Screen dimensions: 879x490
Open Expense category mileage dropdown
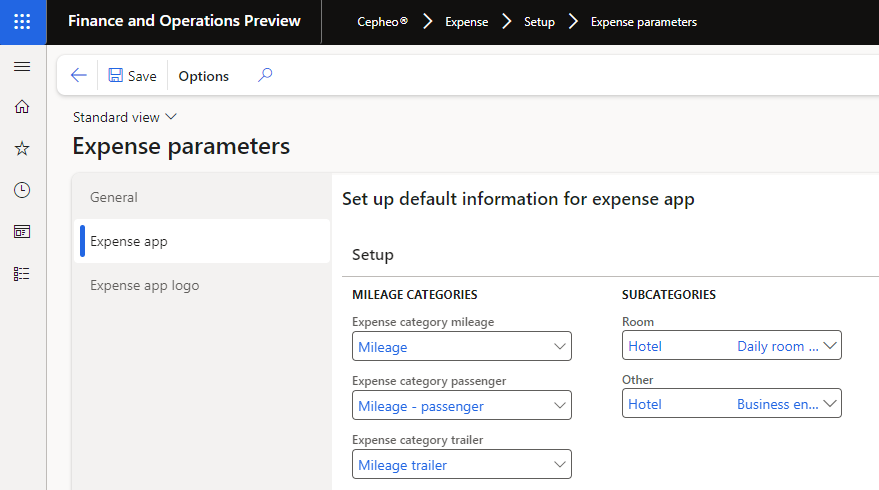coord(559,347)
